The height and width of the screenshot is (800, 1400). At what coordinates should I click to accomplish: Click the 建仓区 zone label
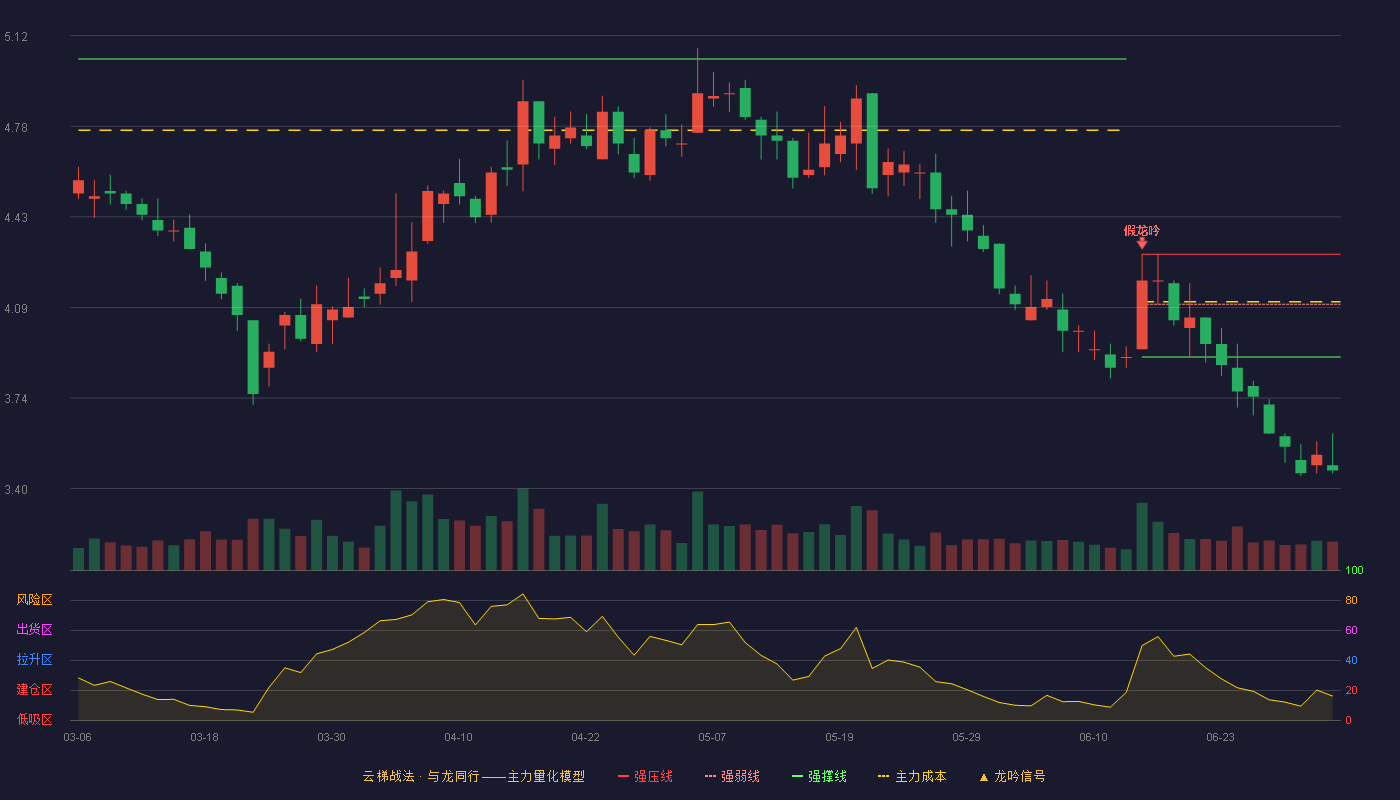[x=34, y=690]
